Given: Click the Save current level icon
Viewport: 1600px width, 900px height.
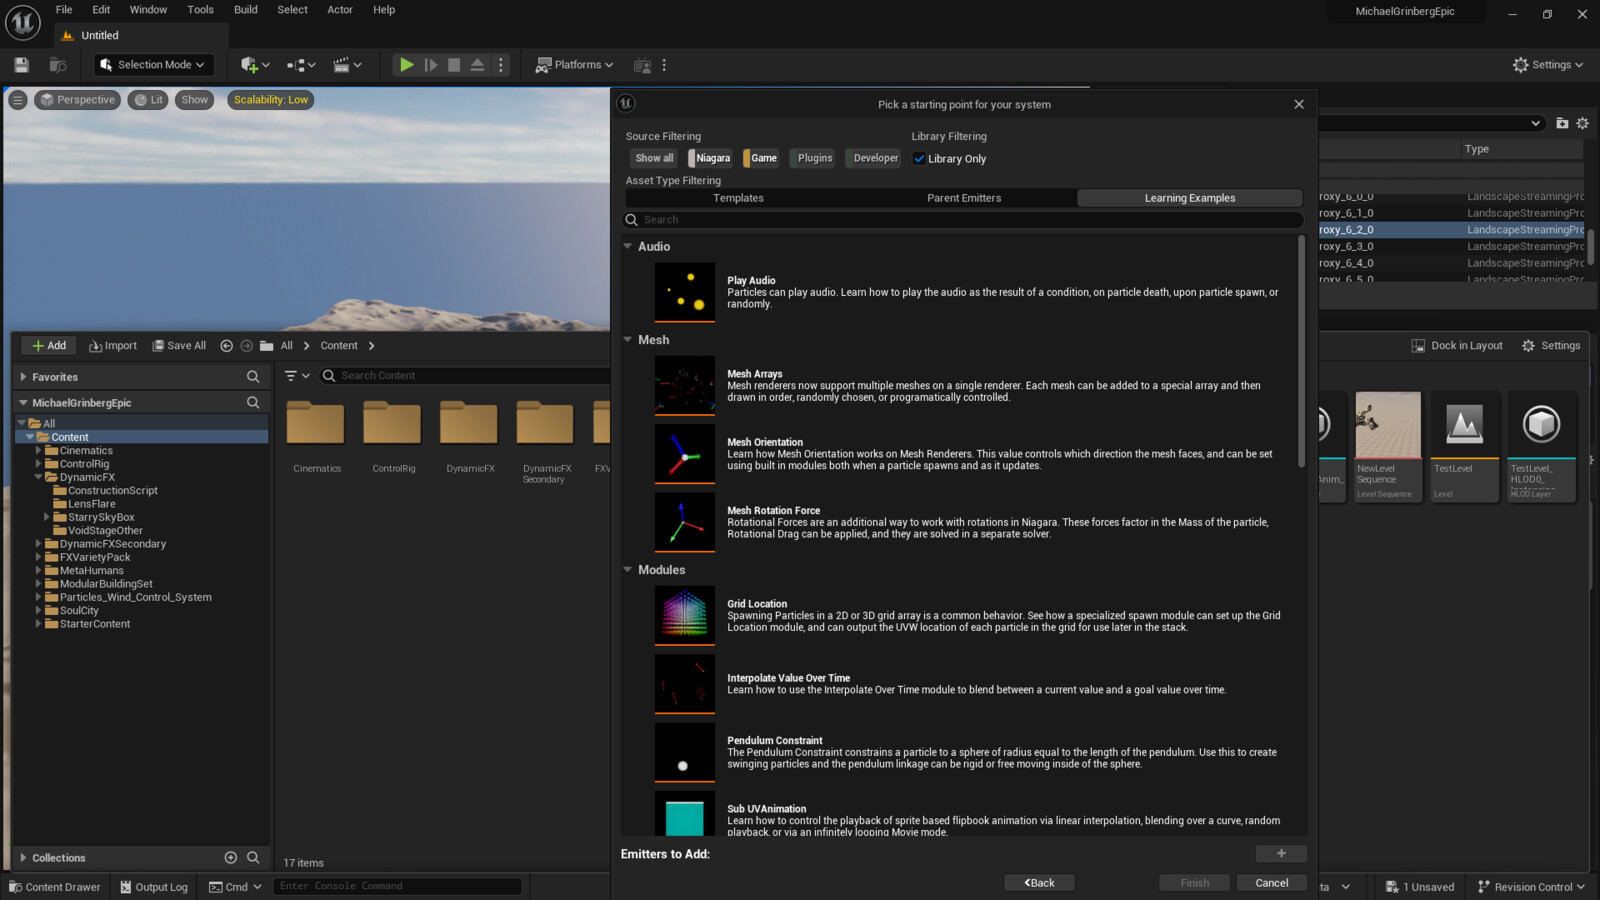Looking at the screenshot, I should pos(21,65).
